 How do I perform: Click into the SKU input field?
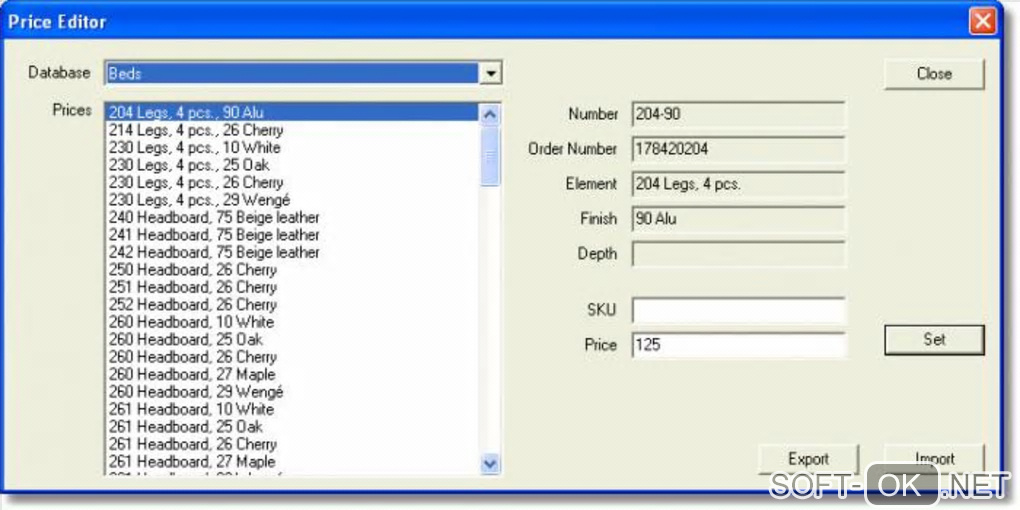[738, 310]
